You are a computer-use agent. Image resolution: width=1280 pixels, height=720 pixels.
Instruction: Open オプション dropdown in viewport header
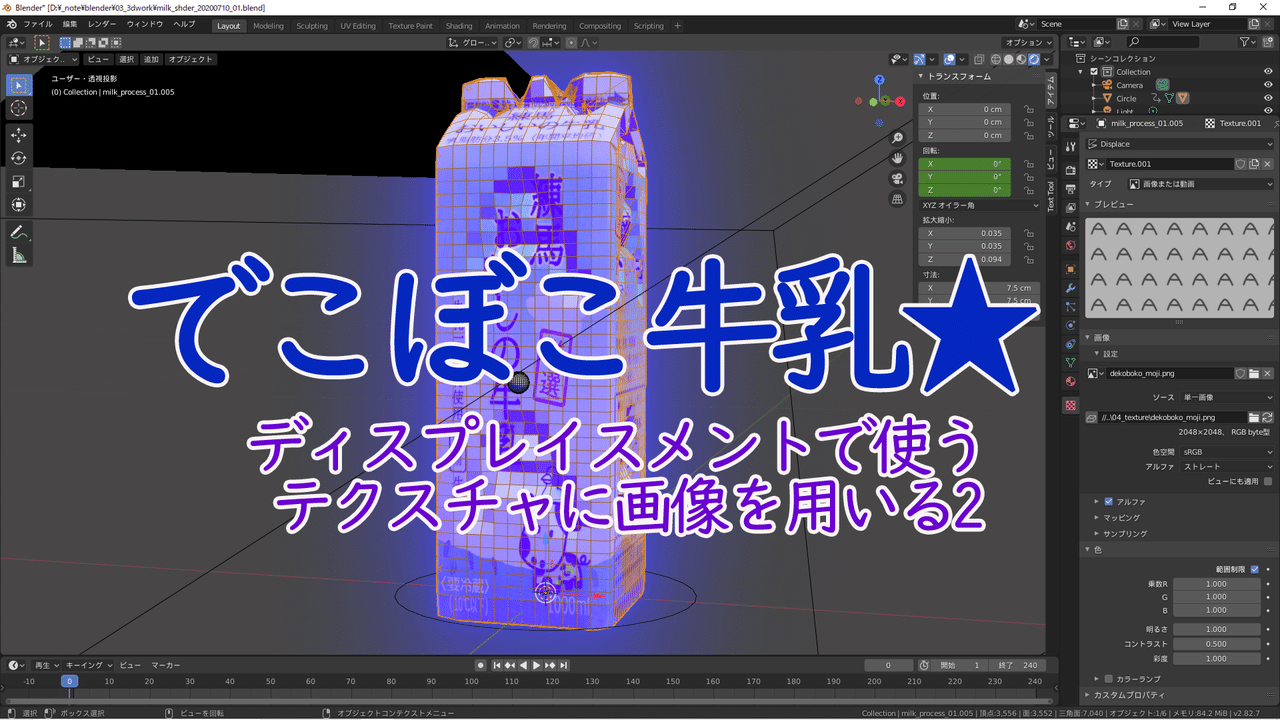1028,43
